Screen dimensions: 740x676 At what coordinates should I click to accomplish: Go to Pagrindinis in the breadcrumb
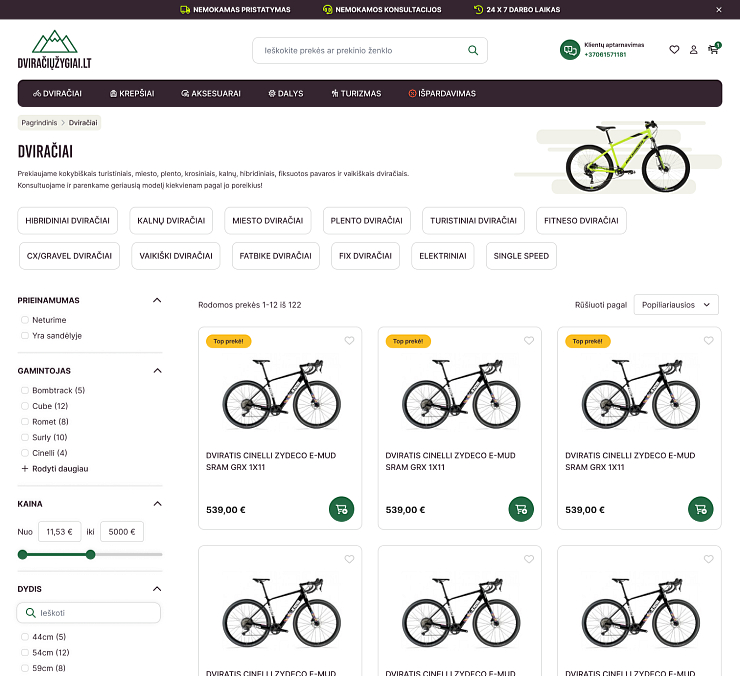tap(39, 123)
